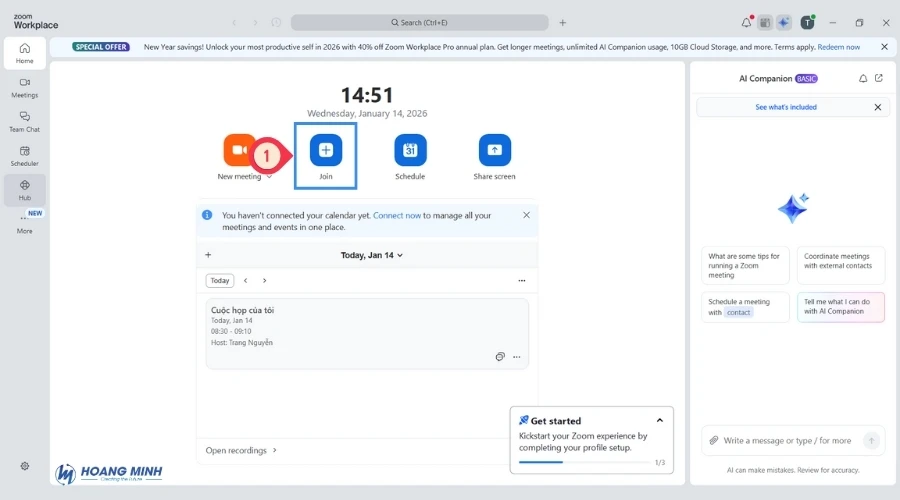Go to previous day arrow

(246, 281)
